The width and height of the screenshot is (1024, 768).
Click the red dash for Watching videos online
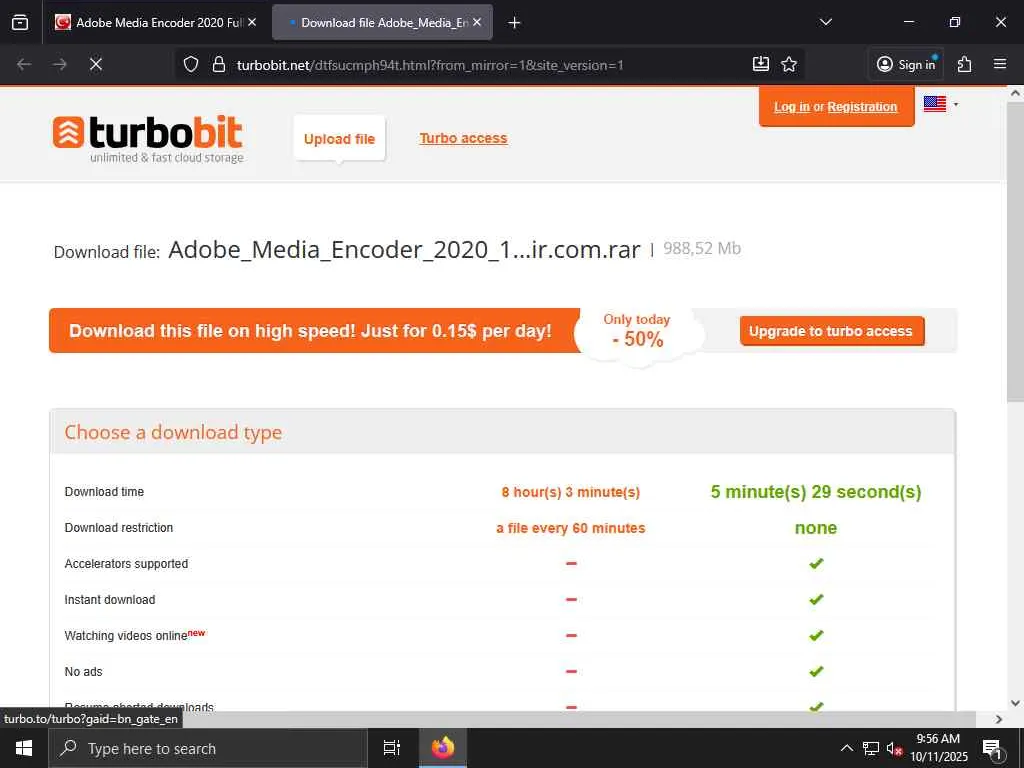(x=571, y=635)
